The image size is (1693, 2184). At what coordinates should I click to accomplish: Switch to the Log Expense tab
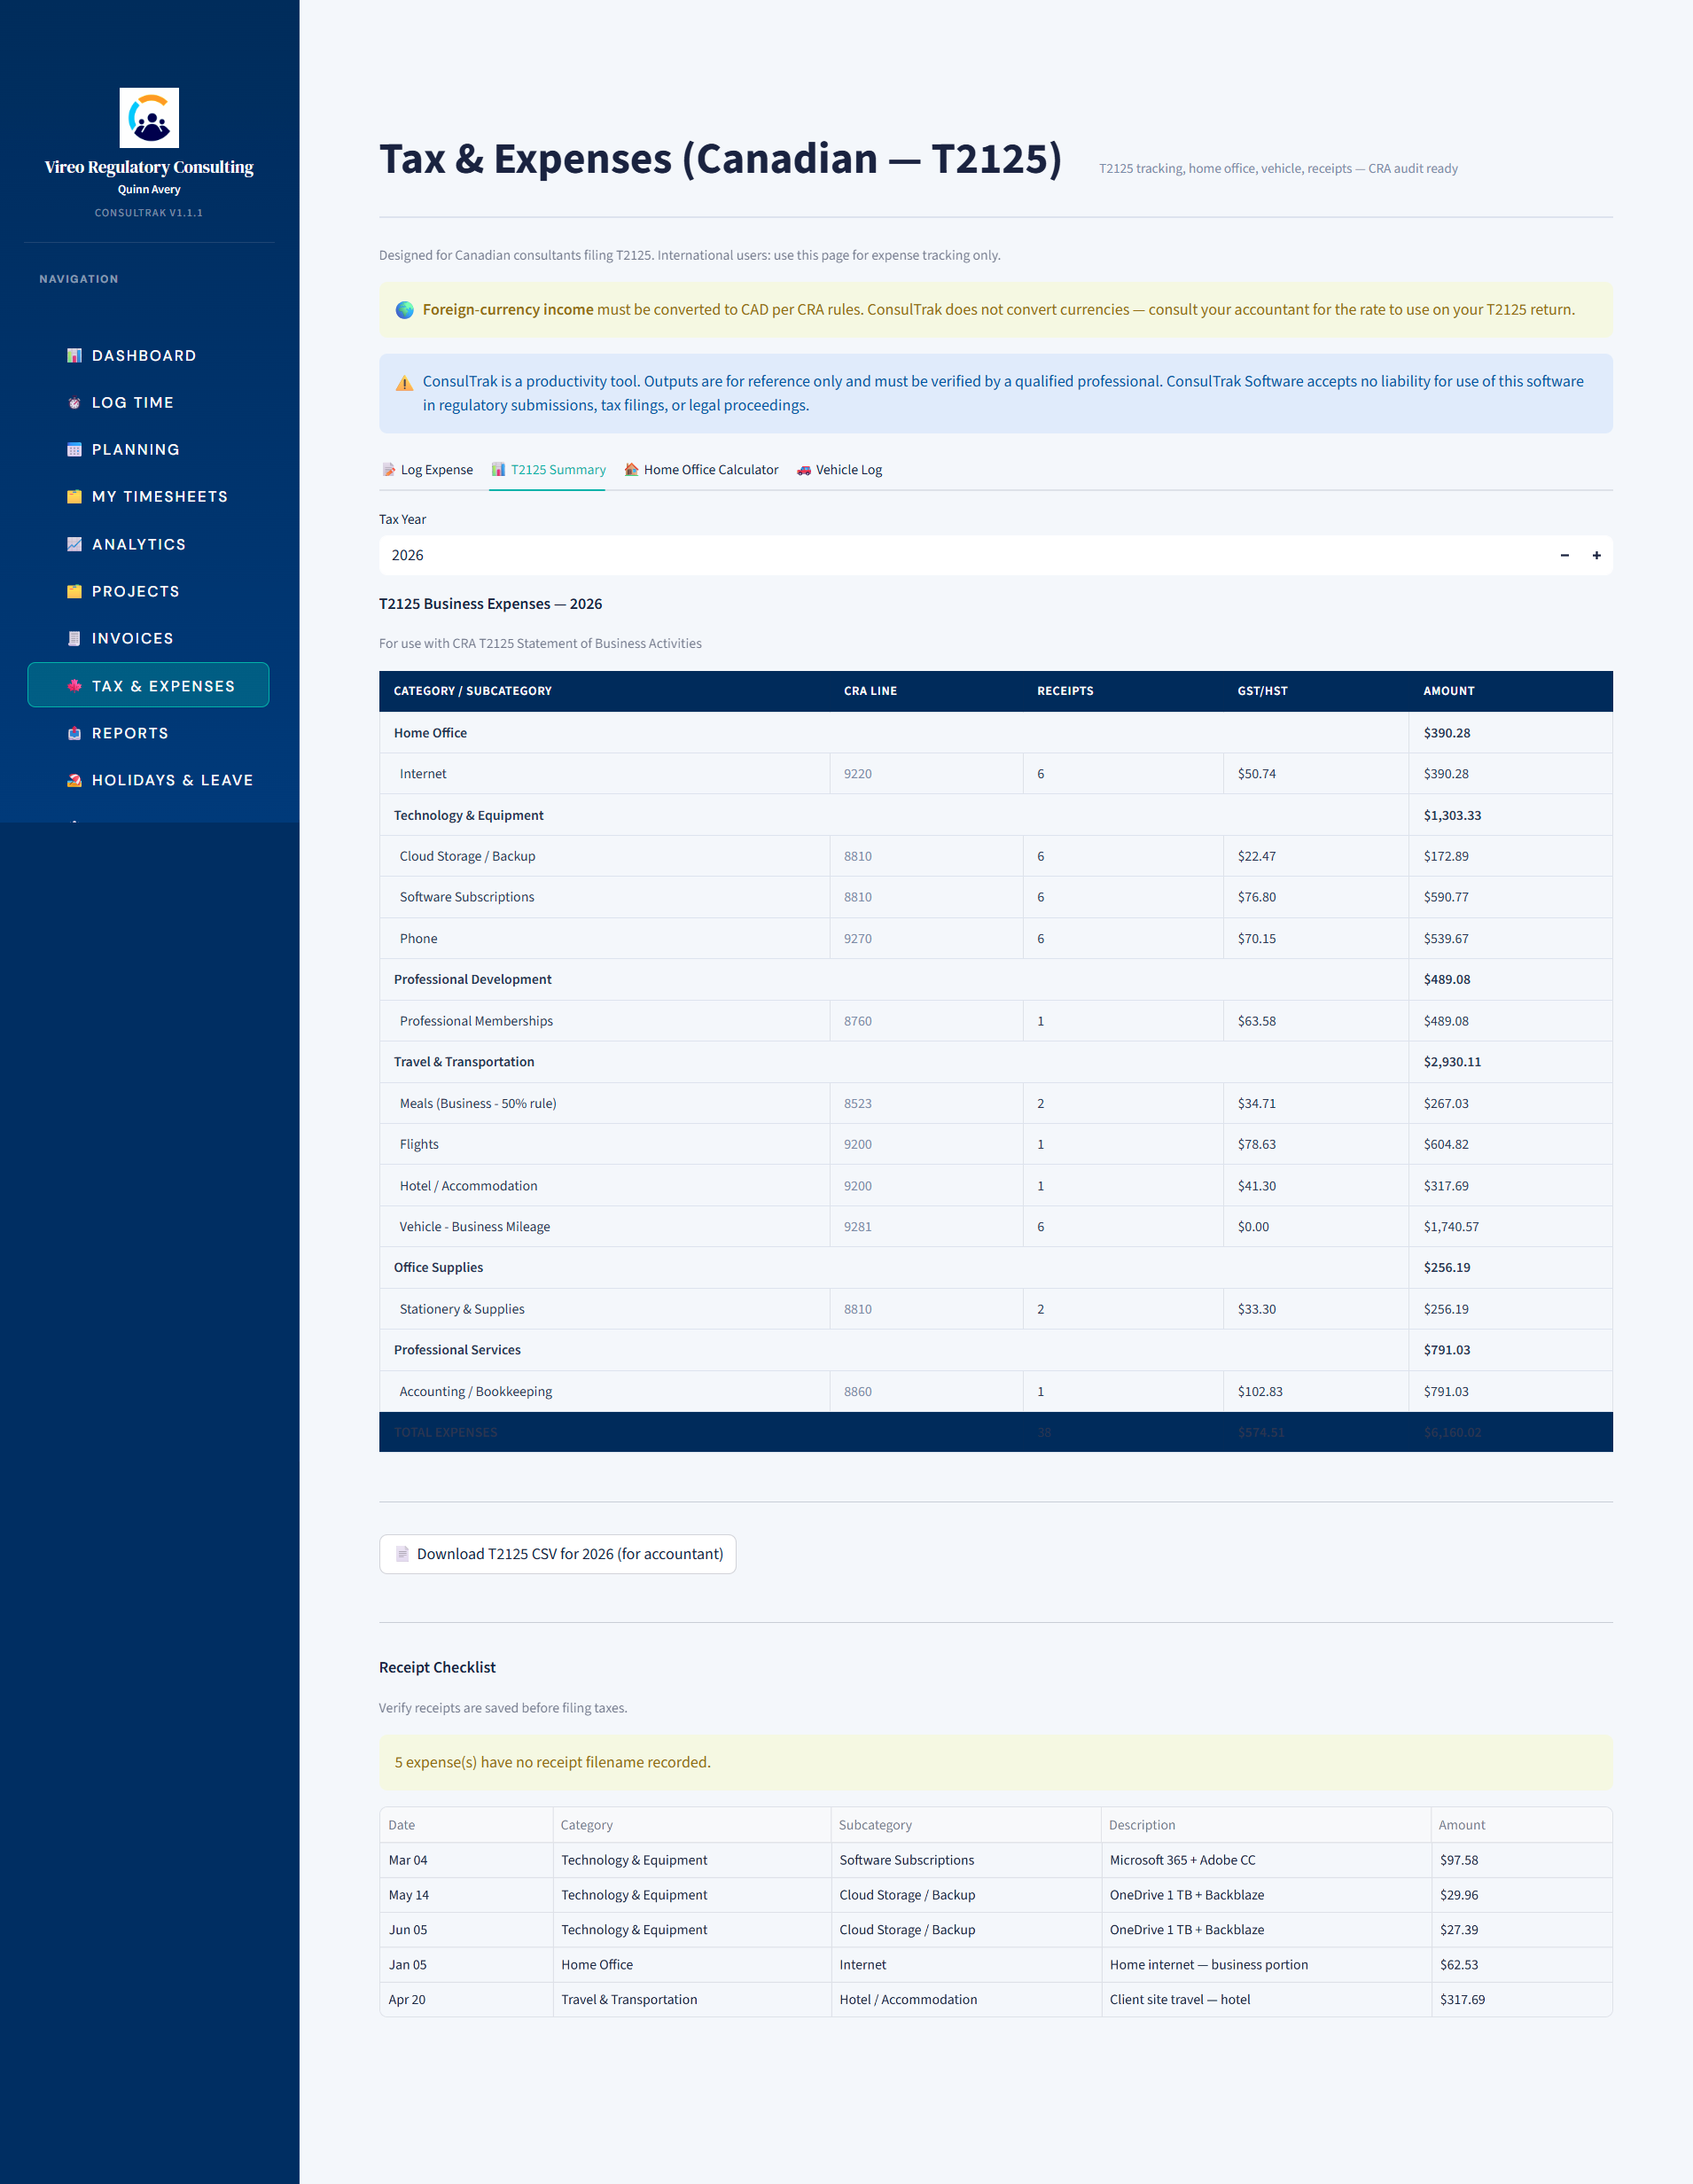click(428, 470)
